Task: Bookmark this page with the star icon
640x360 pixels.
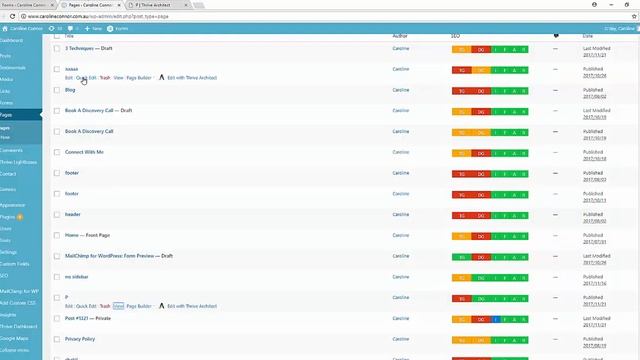Action: 634,16
